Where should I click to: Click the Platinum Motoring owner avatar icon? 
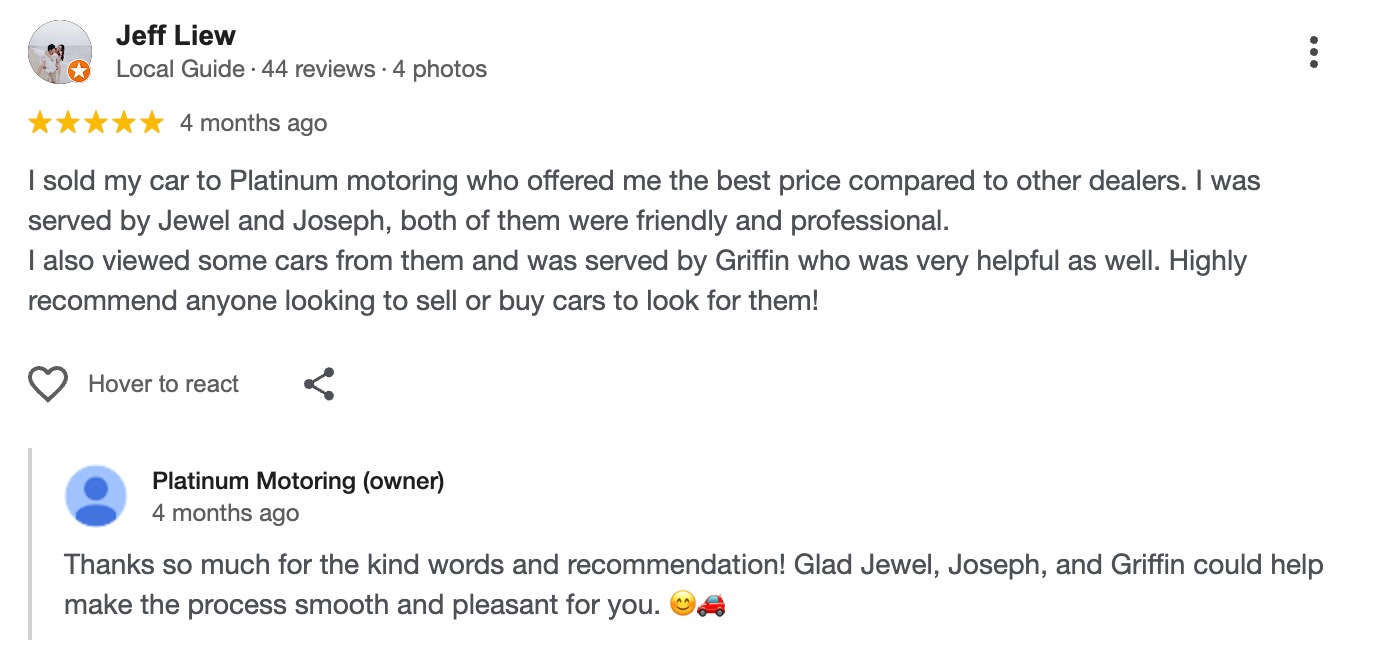click(96, 495)
